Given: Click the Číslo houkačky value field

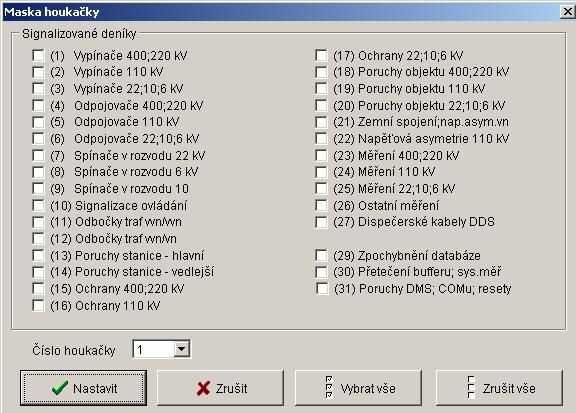Looking at the screenshot, I should click(153, 349).
